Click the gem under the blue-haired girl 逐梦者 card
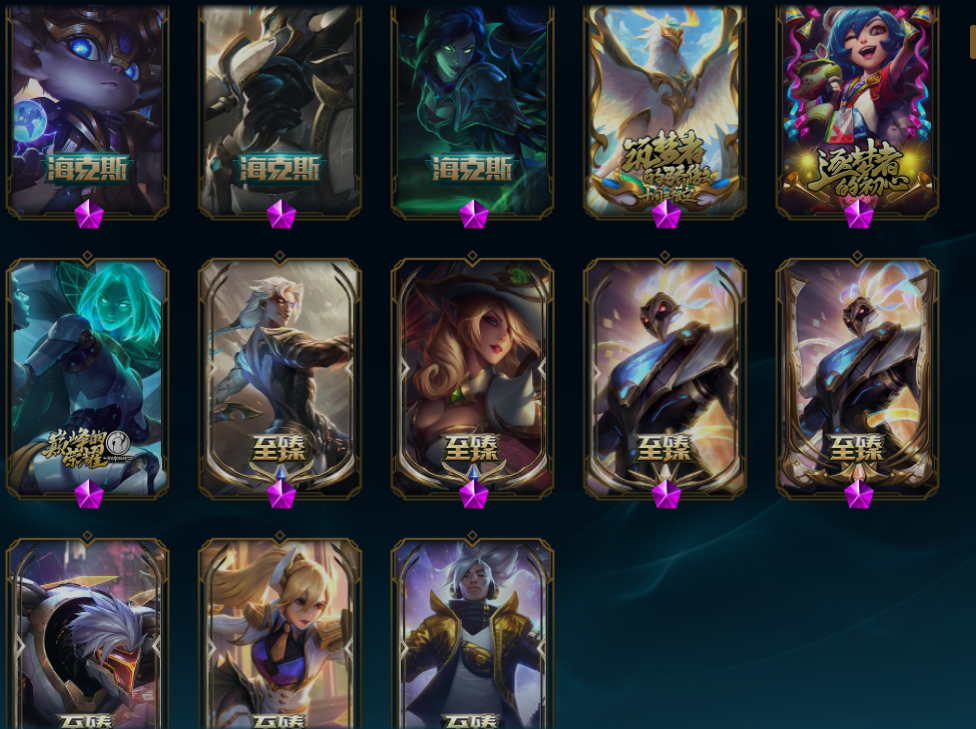 coord(858,214)
